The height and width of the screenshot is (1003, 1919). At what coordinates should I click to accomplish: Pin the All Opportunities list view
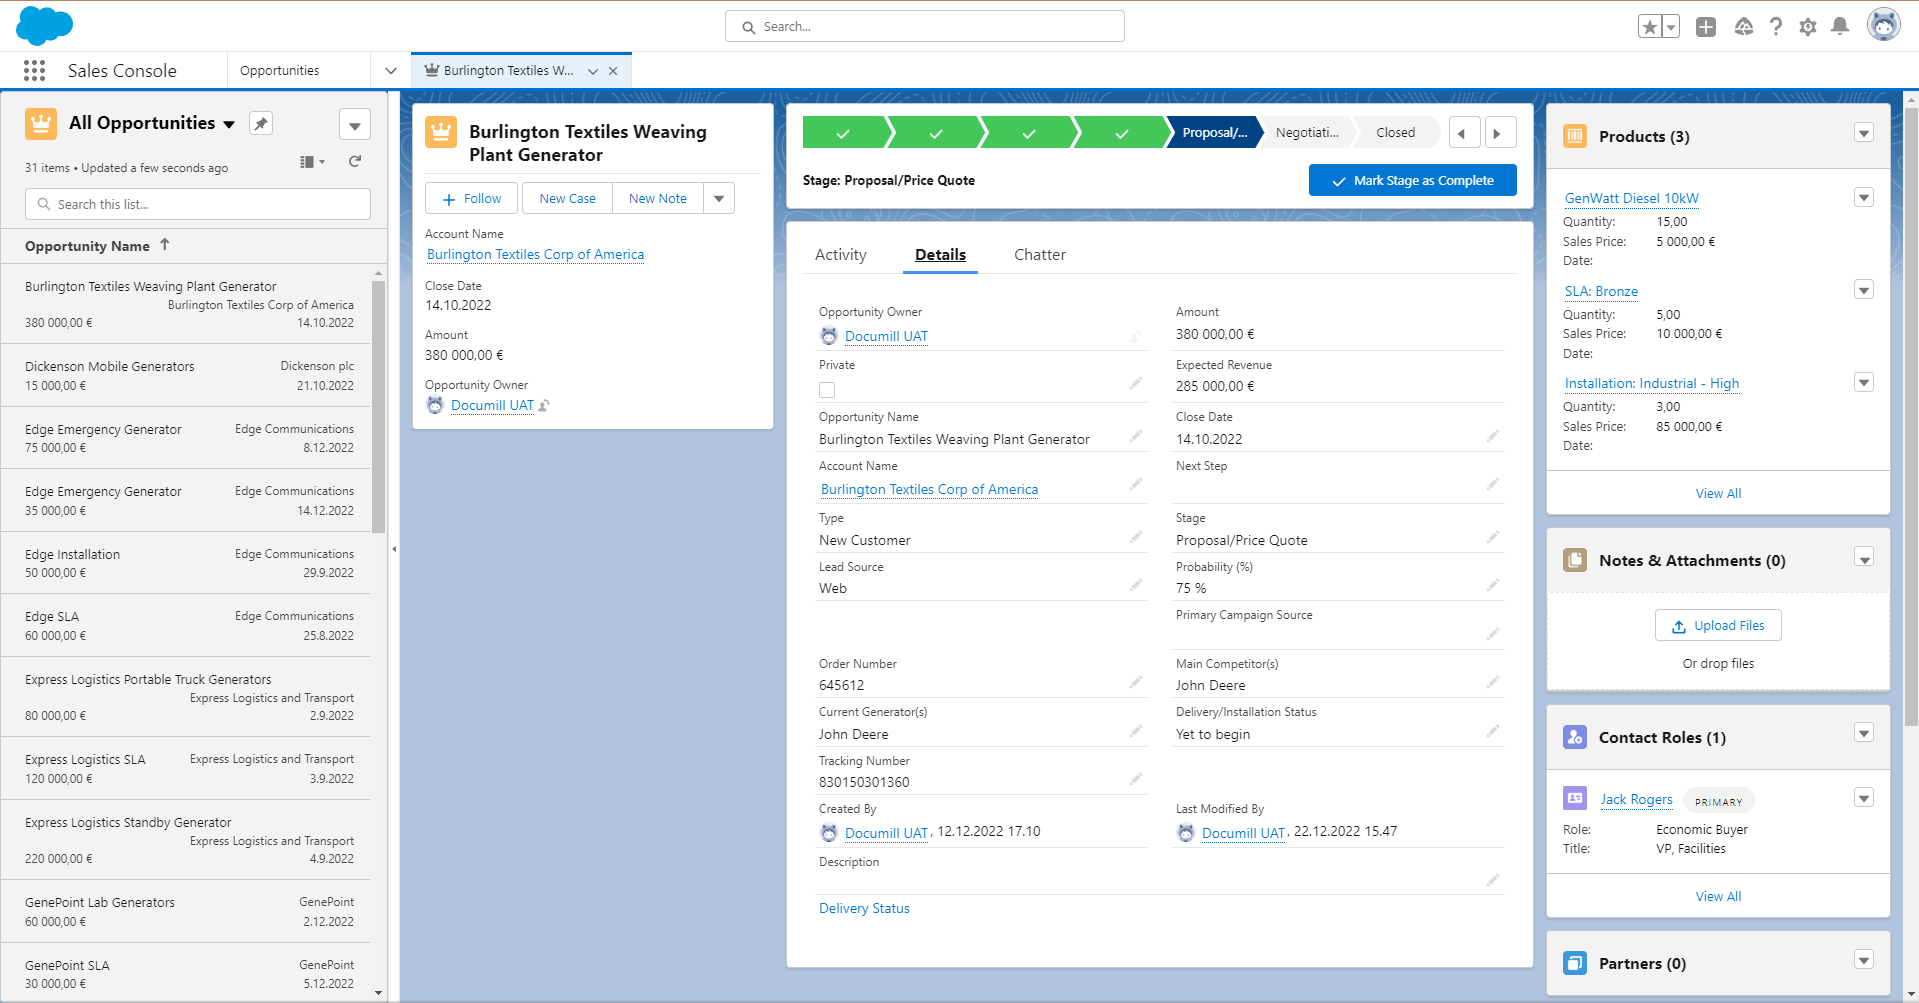click(261, 124)
